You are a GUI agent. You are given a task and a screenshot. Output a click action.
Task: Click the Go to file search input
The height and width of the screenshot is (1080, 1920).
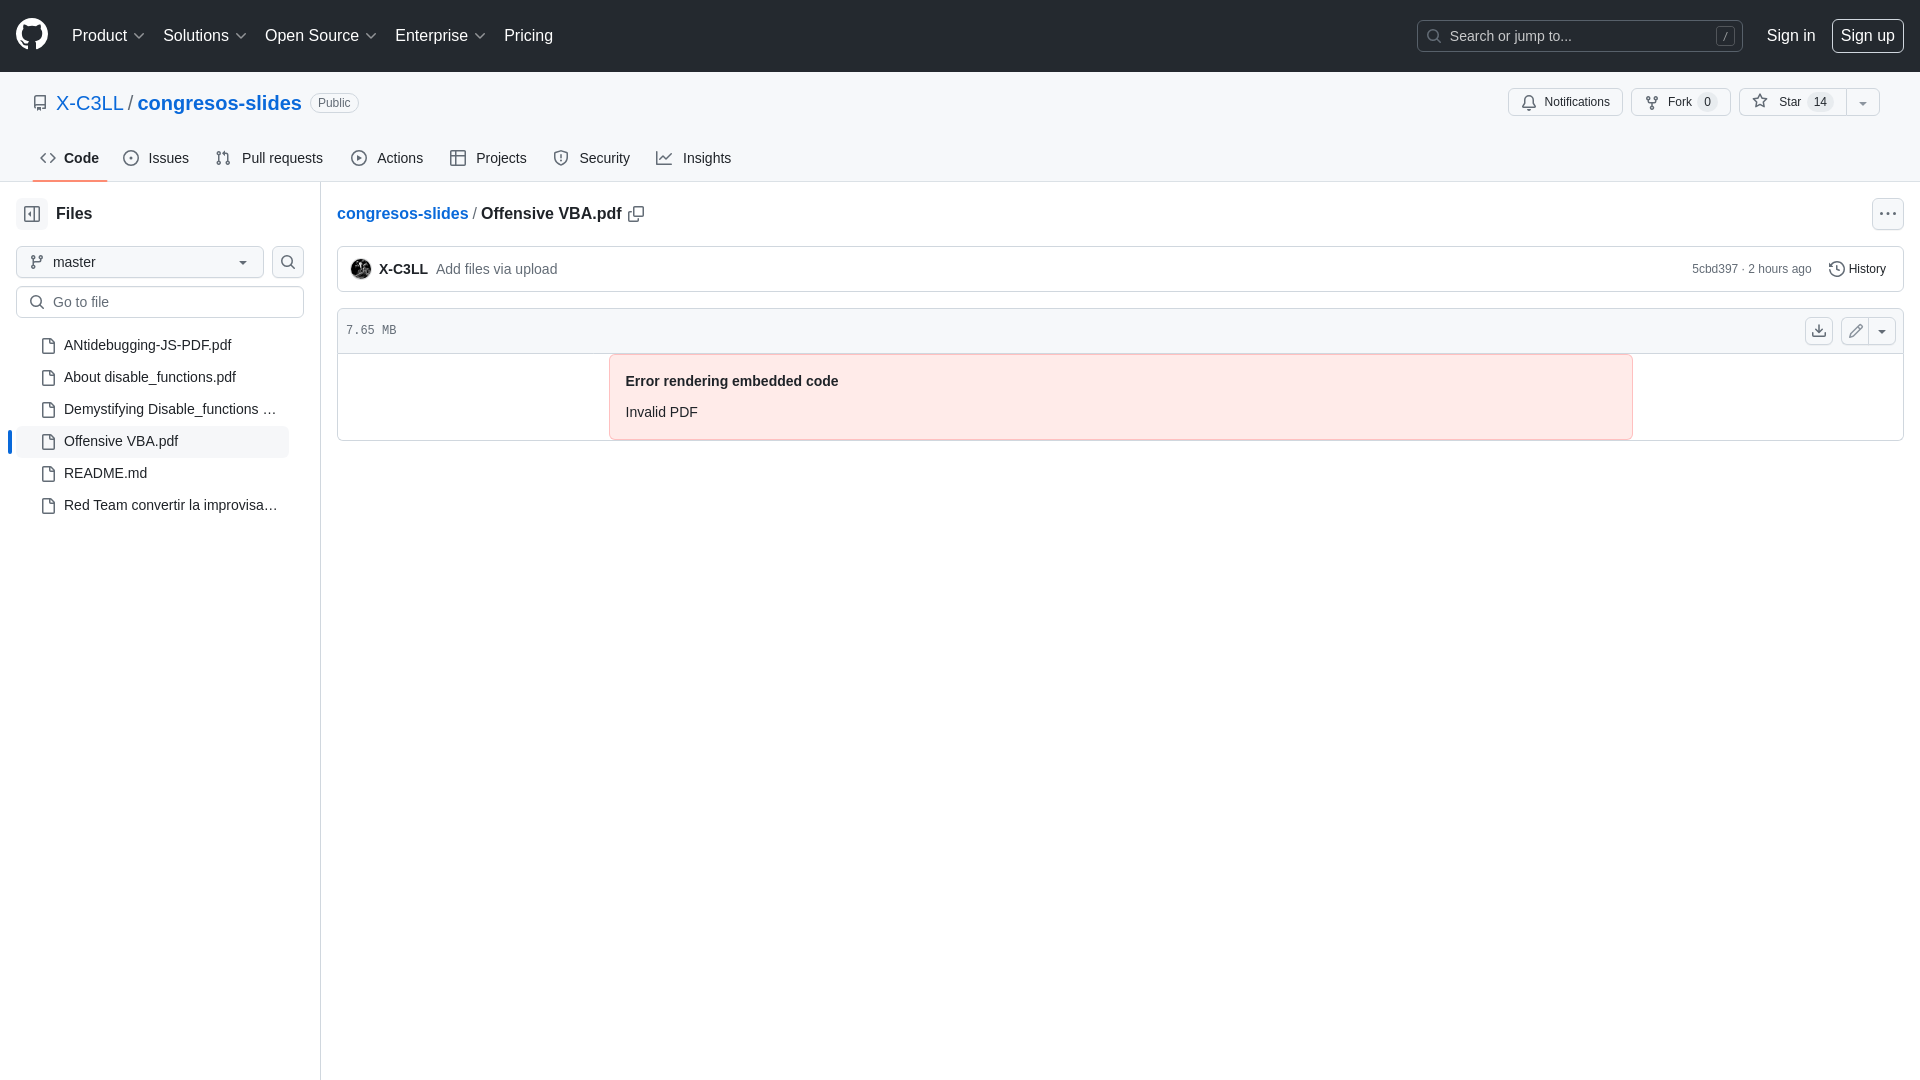160,301
